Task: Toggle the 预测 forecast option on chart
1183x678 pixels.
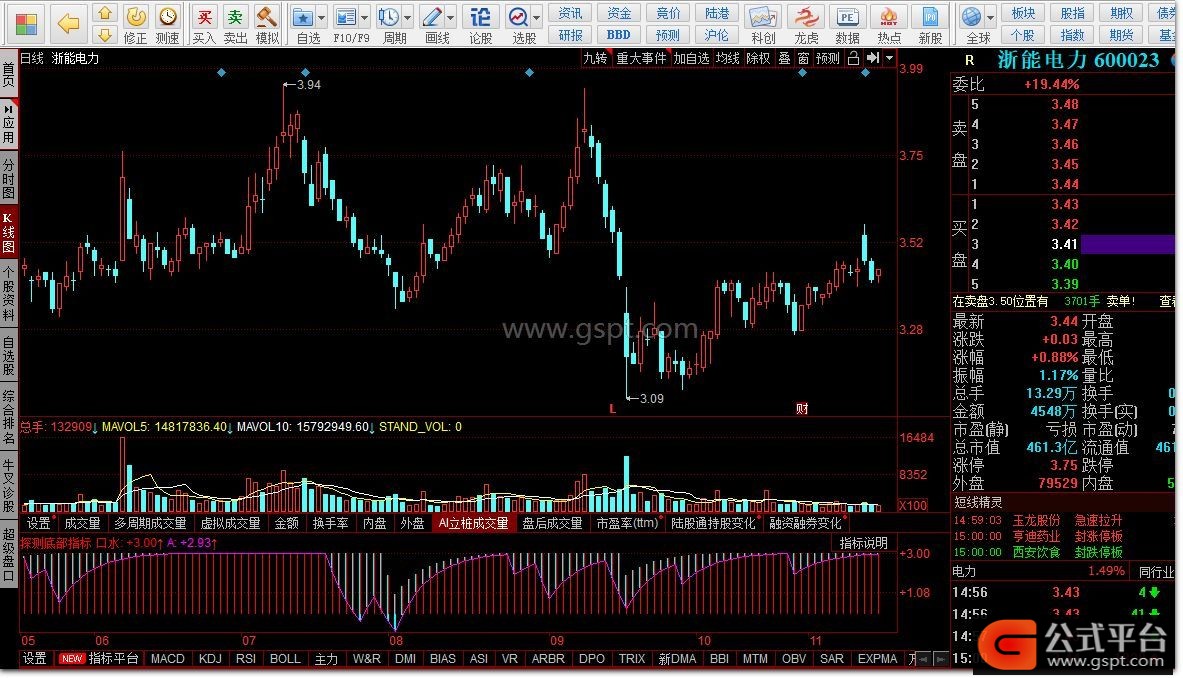Action: 828,58
